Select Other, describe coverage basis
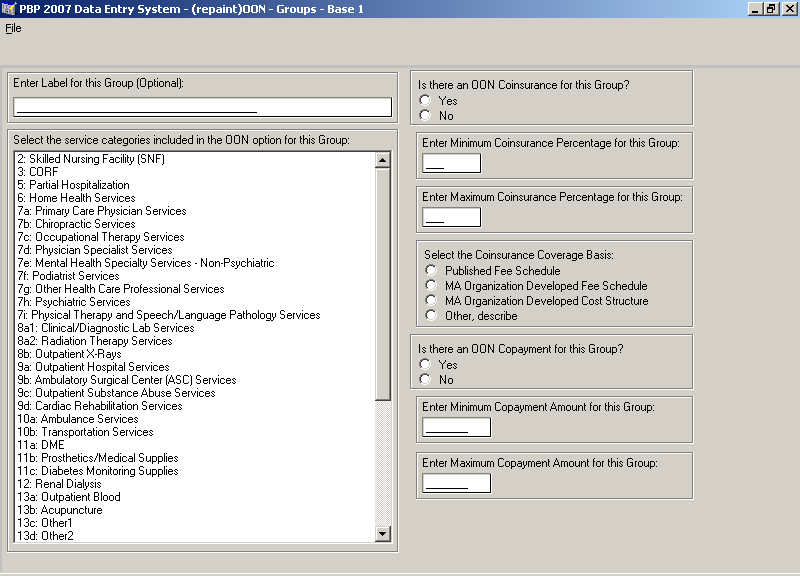This screenshot has height=576, width=800. (x=431, y=316)
